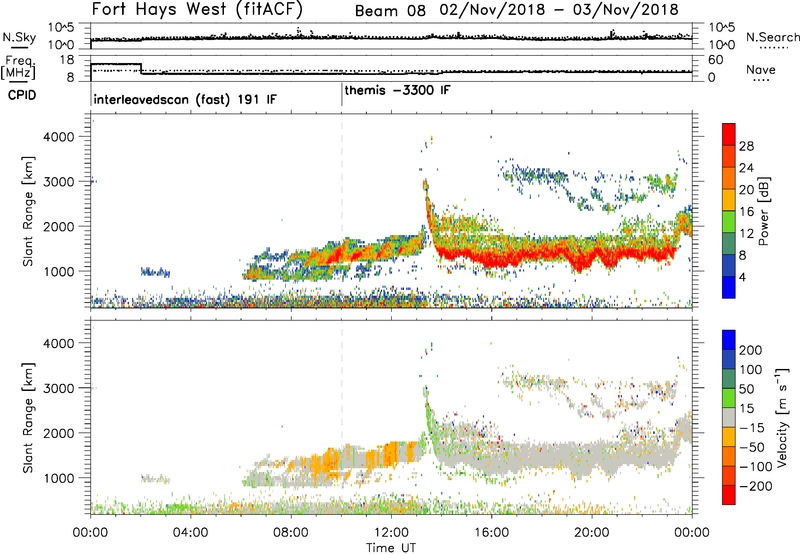Click the '-200' value on Velocity colorbar
800x554 pixels.
click(754, 486)
